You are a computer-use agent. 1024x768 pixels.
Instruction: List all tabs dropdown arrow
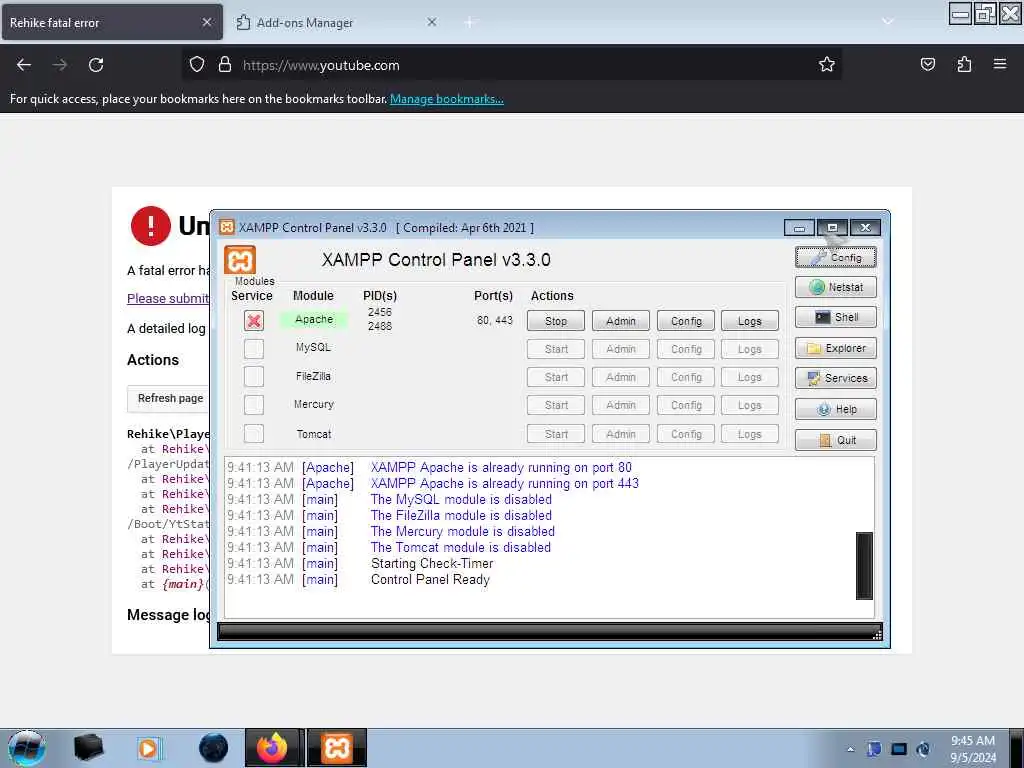point(888,22)
